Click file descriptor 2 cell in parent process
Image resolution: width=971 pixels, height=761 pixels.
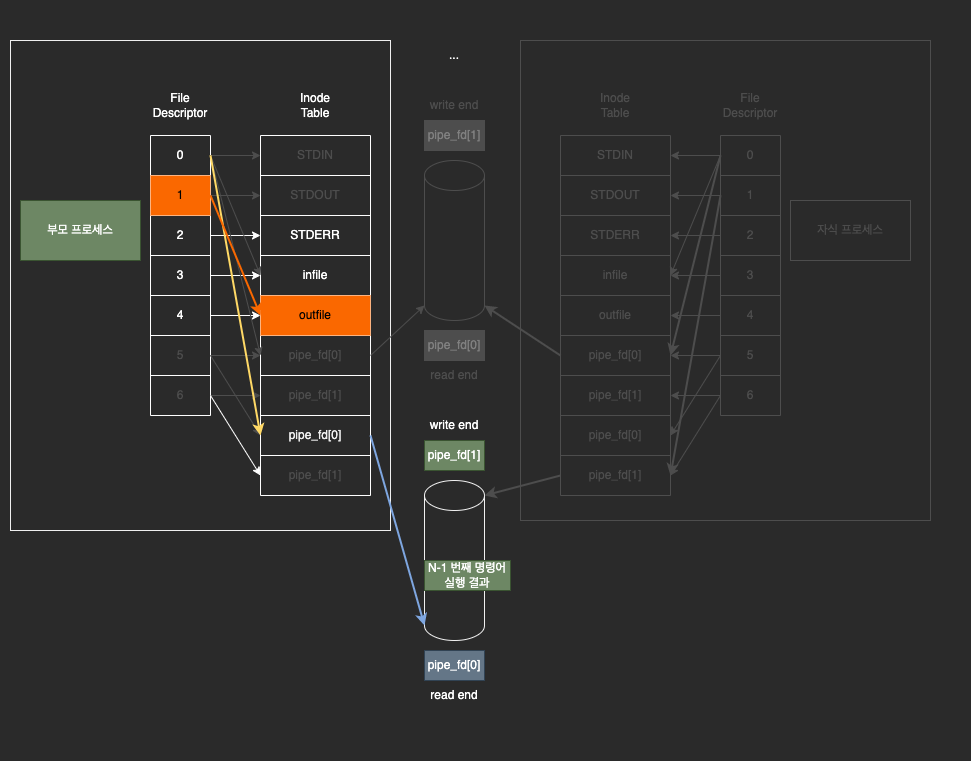(180, 235)
